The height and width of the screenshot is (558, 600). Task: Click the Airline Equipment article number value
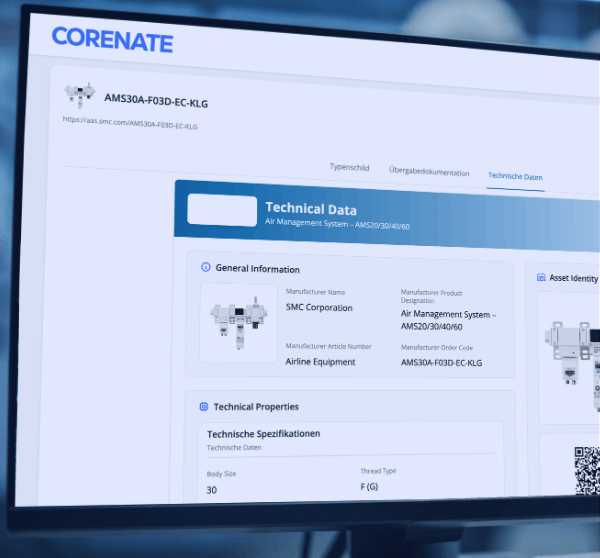(320, 362)
